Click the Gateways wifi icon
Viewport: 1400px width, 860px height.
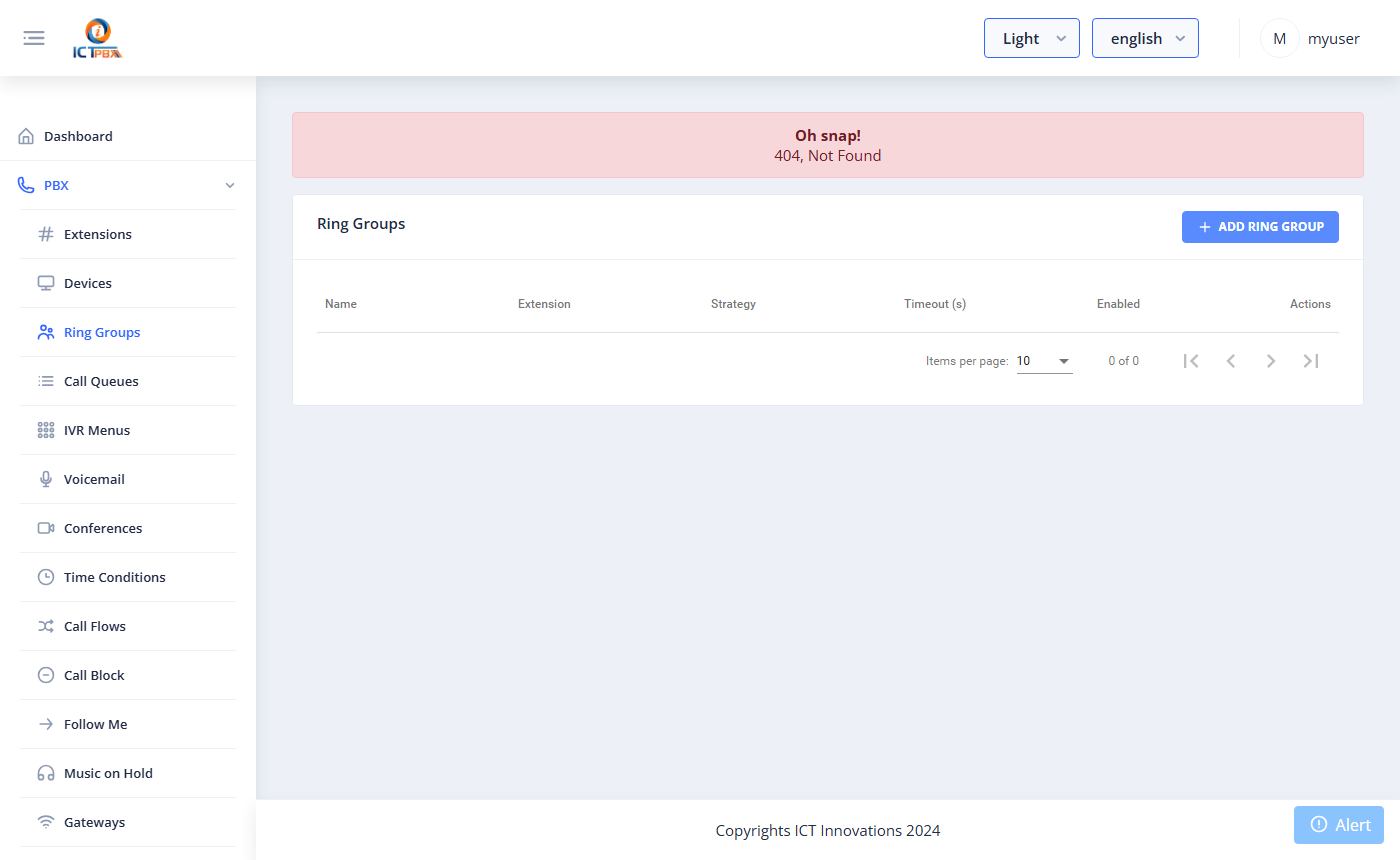point(46,822)
